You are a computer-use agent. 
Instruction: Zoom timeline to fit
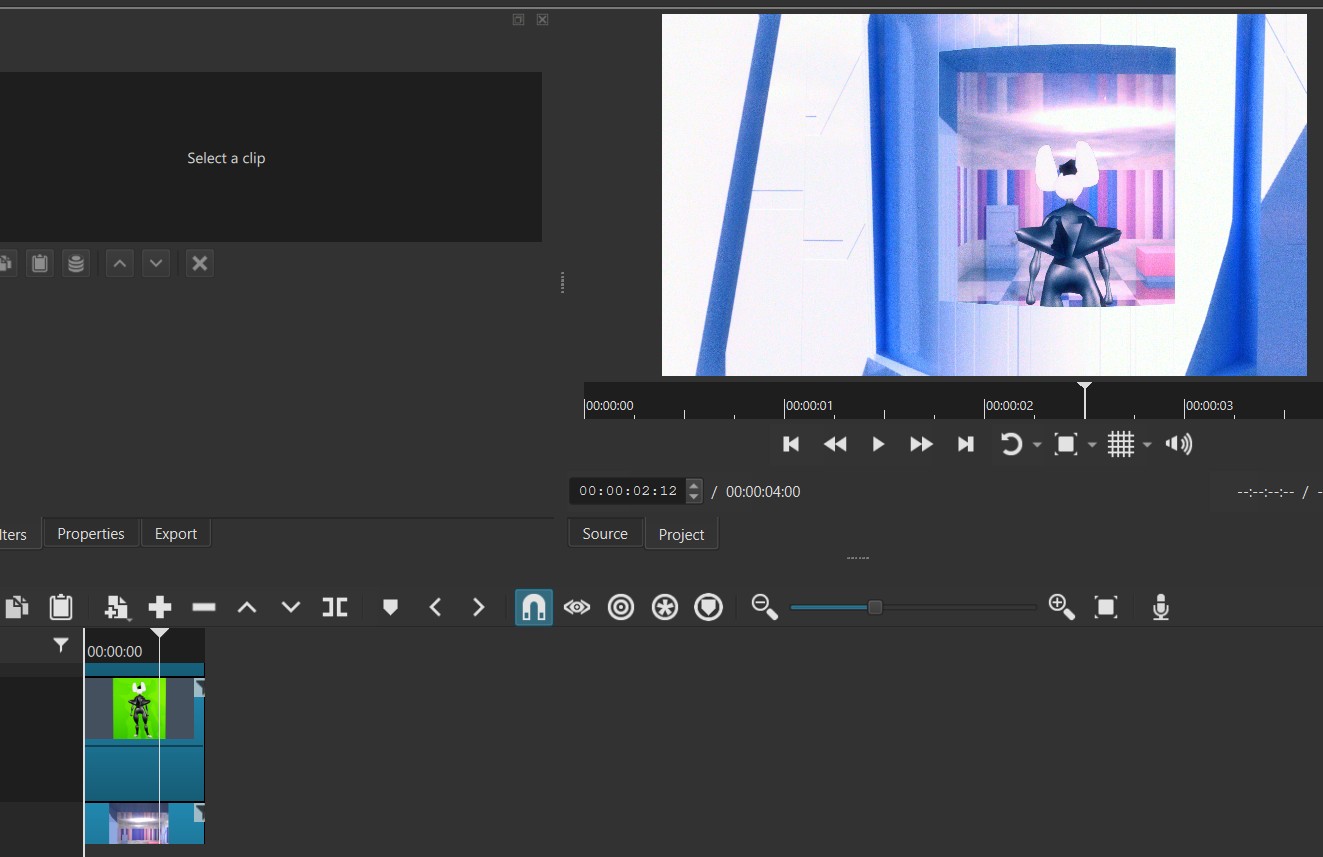pos(1105,607)
